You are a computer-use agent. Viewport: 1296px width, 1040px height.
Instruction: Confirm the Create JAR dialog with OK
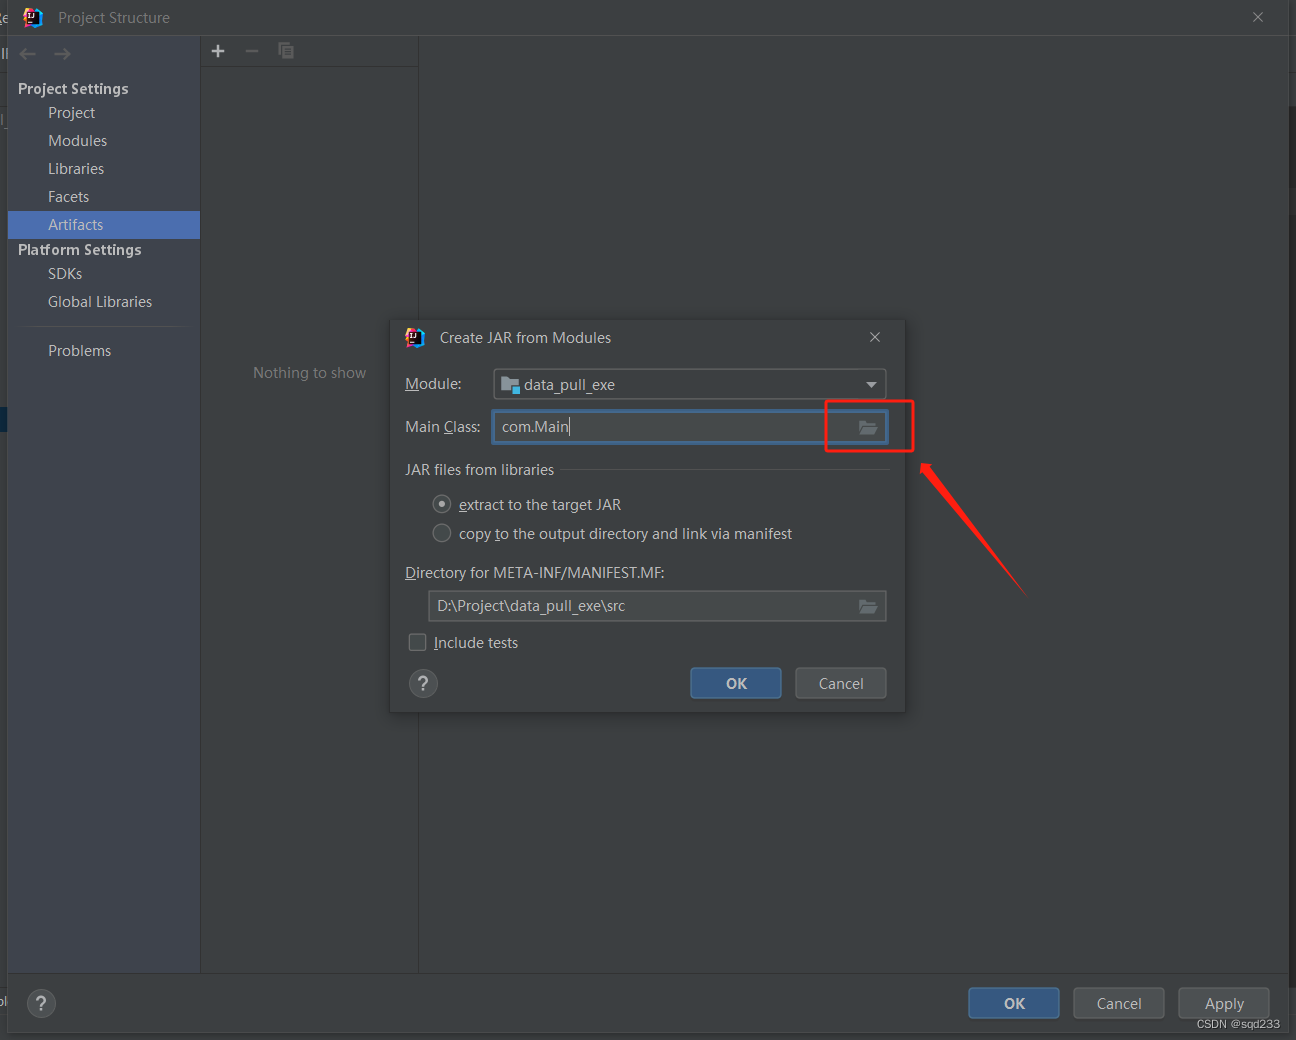click(736, 683)
